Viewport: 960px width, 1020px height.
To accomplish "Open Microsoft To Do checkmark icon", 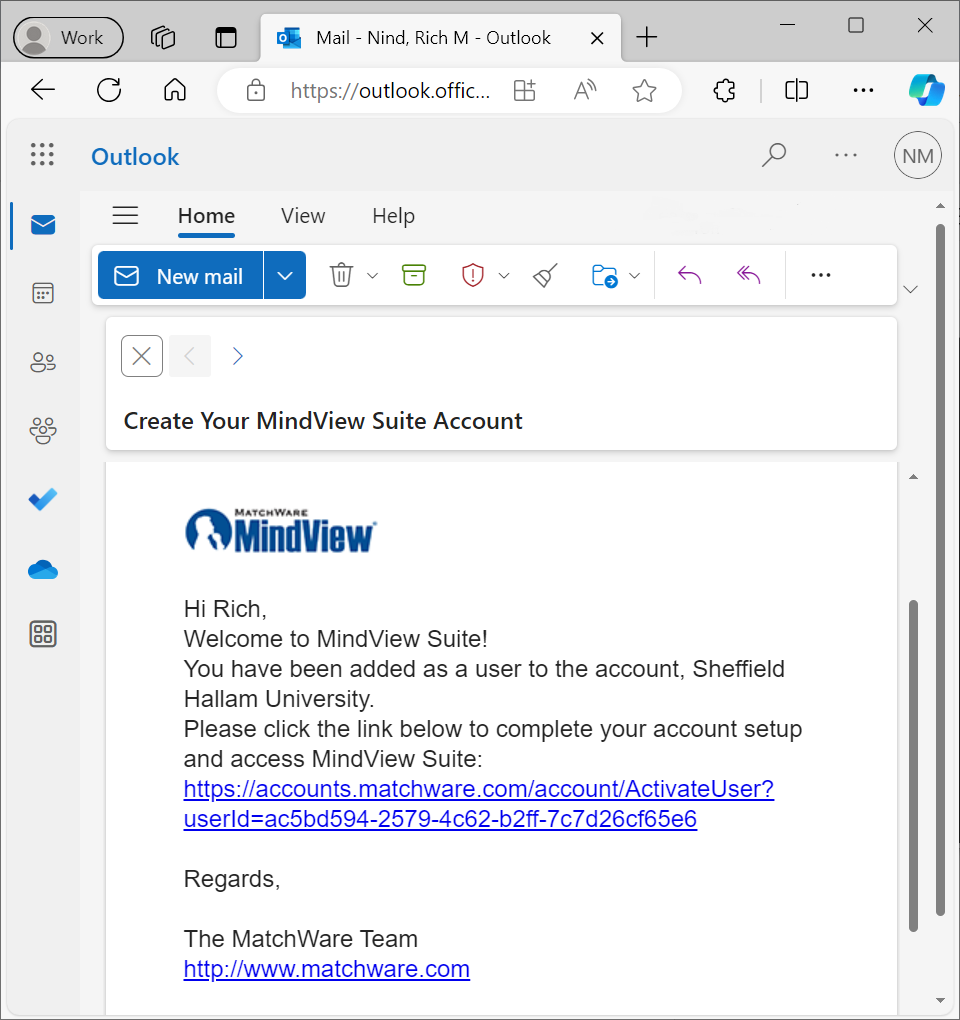I will tap(42, 499).
